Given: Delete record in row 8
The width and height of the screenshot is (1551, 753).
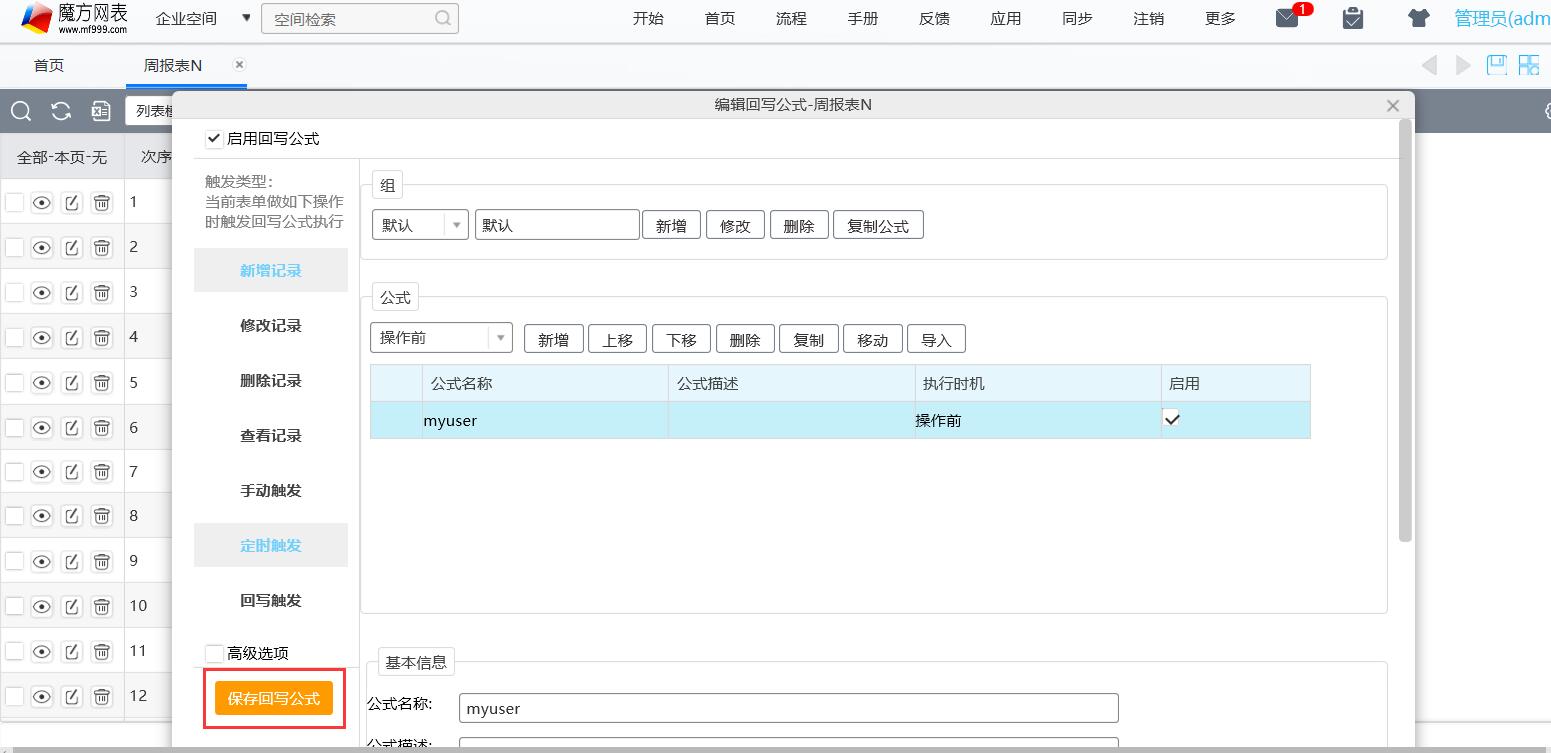Looking at the screenshot, I should click(x=101, y=517).
